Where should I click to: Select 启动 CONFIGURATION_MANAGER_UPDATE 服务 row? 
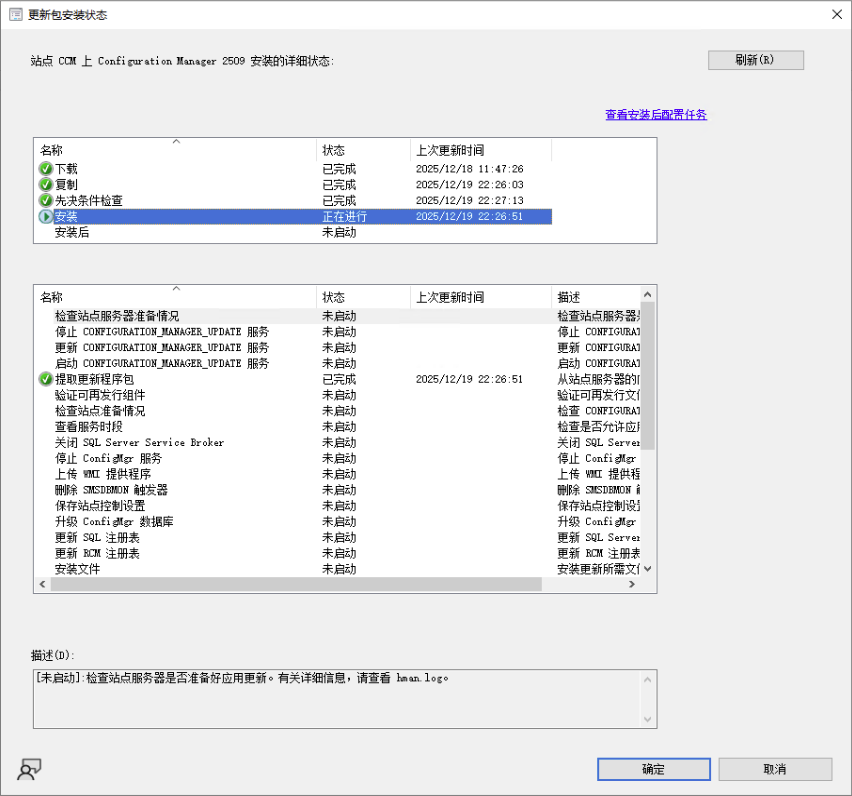coord(338,363)
